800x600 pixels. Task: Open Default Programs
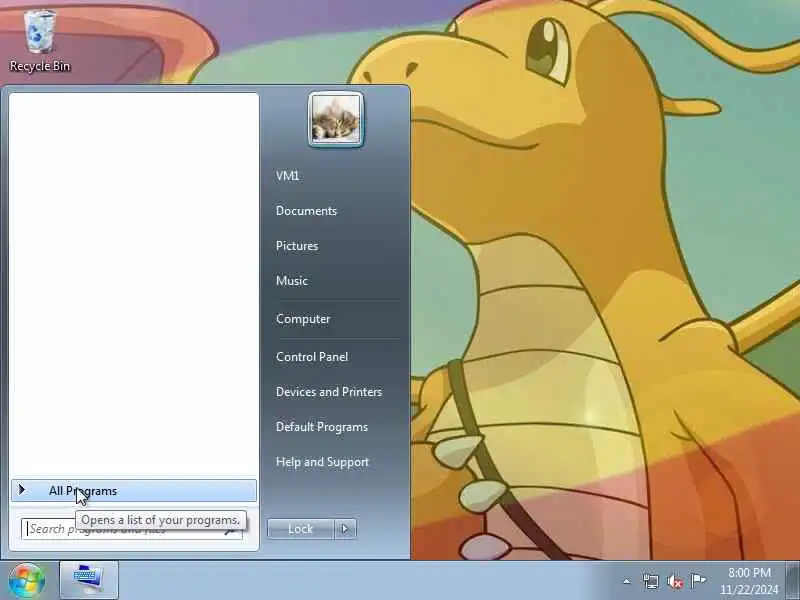pos(321,427)
